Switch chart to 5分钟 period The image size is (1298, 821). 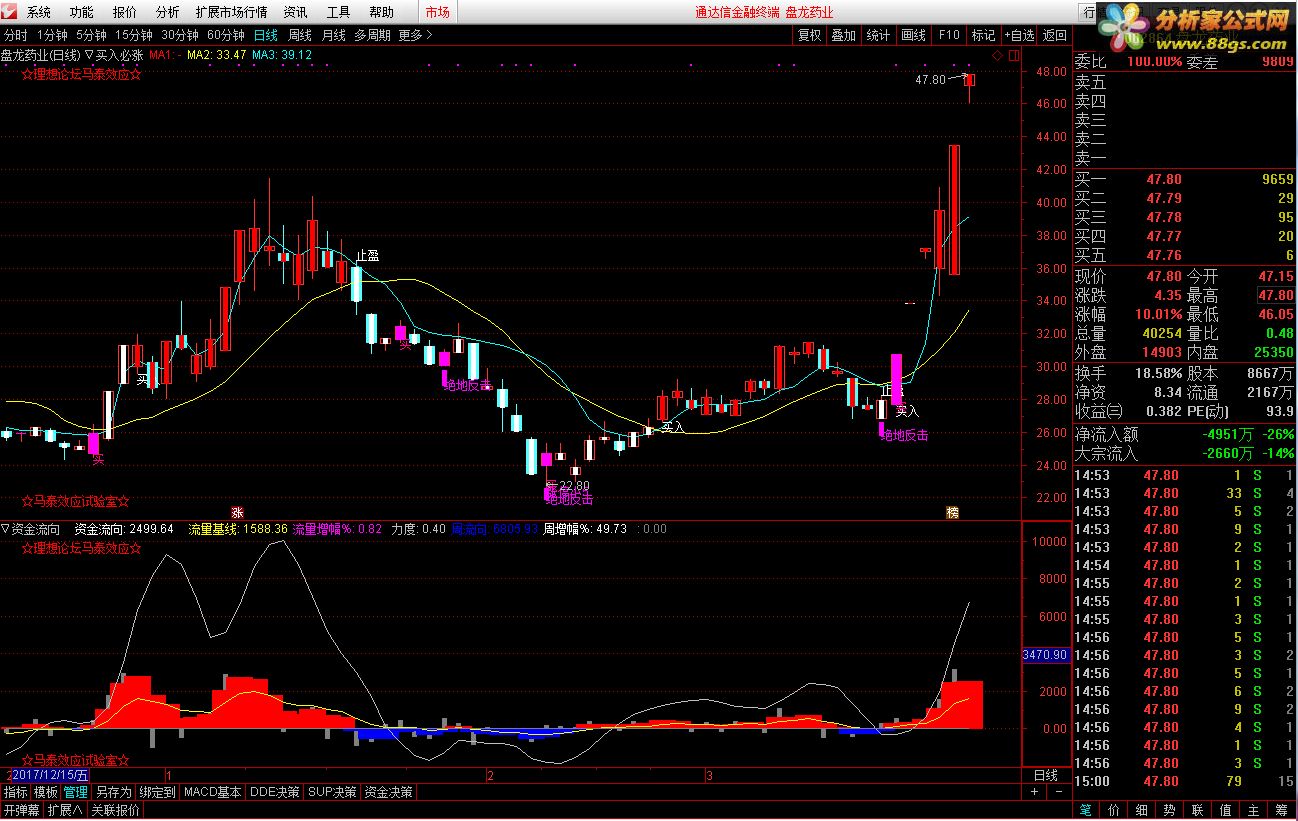(x=92, y=34)
